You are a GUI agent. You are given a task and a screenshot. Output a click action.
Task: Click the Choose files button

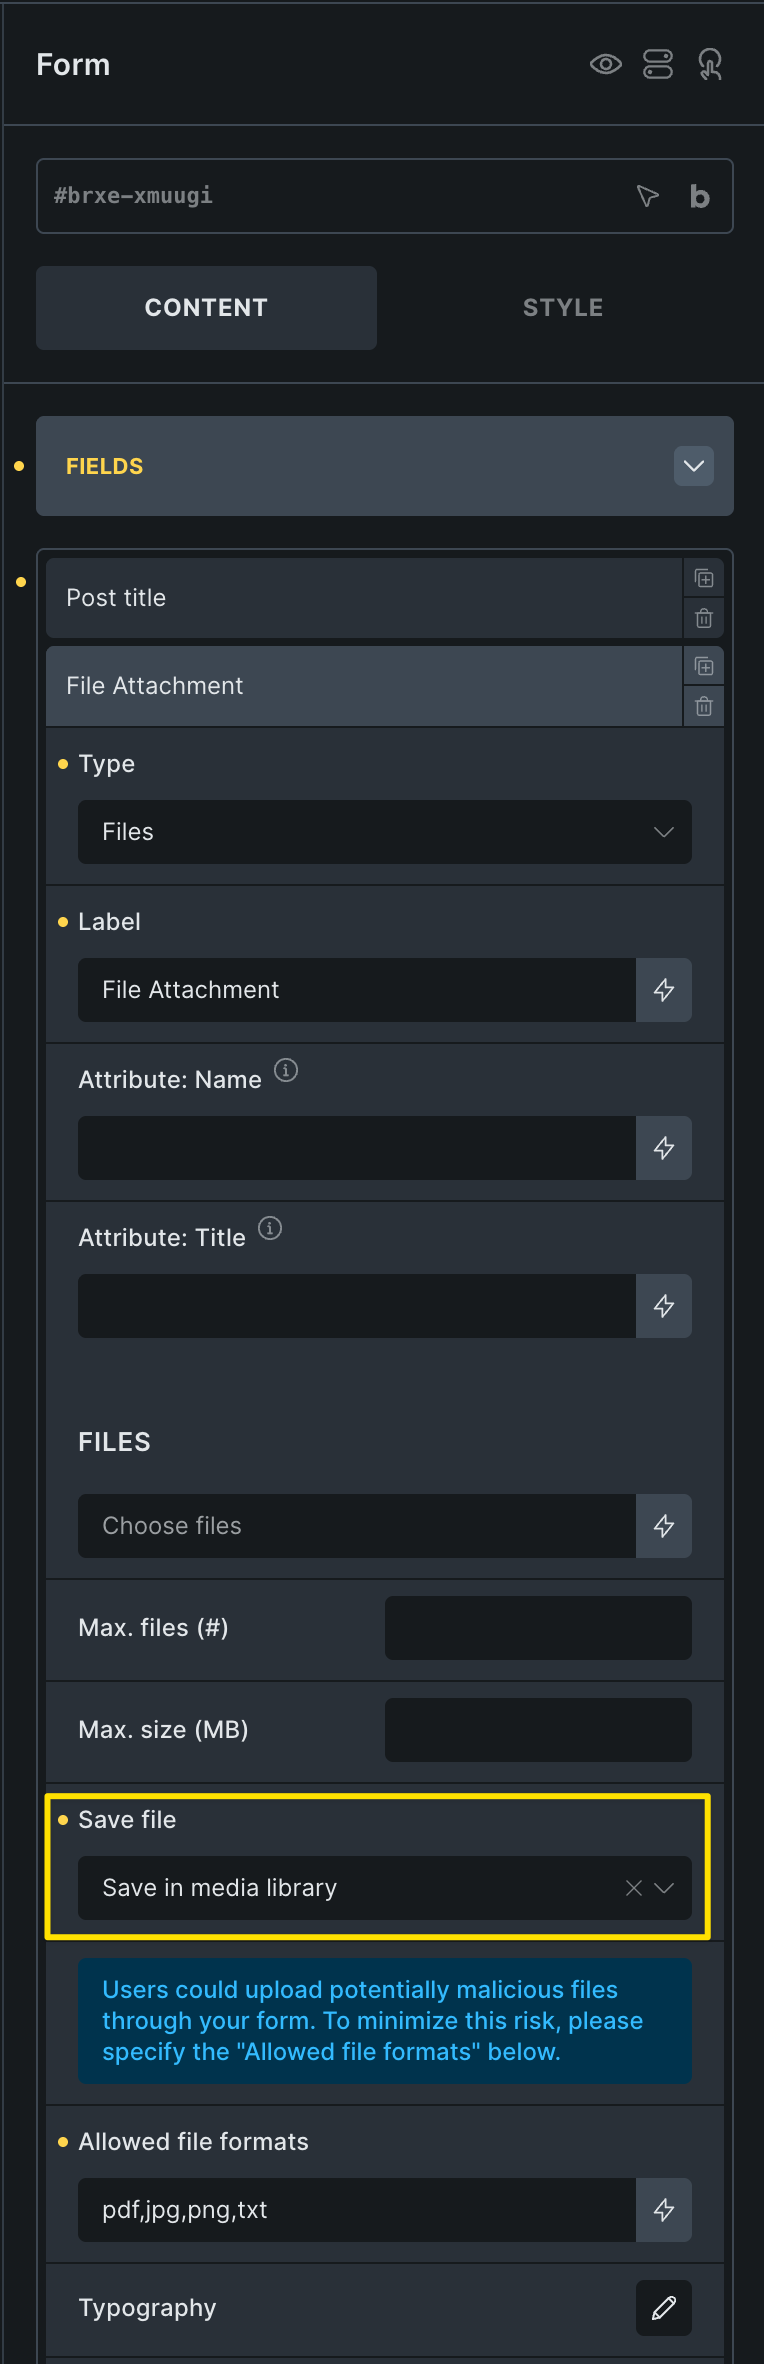click(357, 1526)
